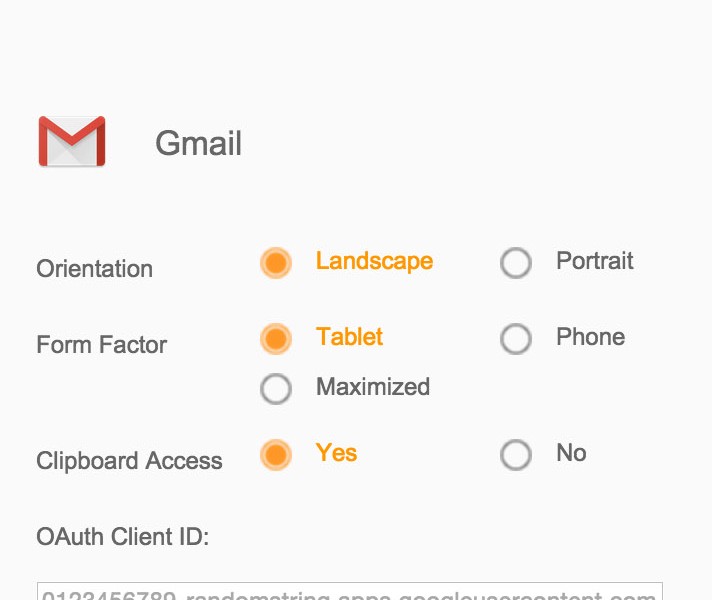This screenshot has width=712, height=600.
Task: Click the orange Yes label text
Action: 336,454
